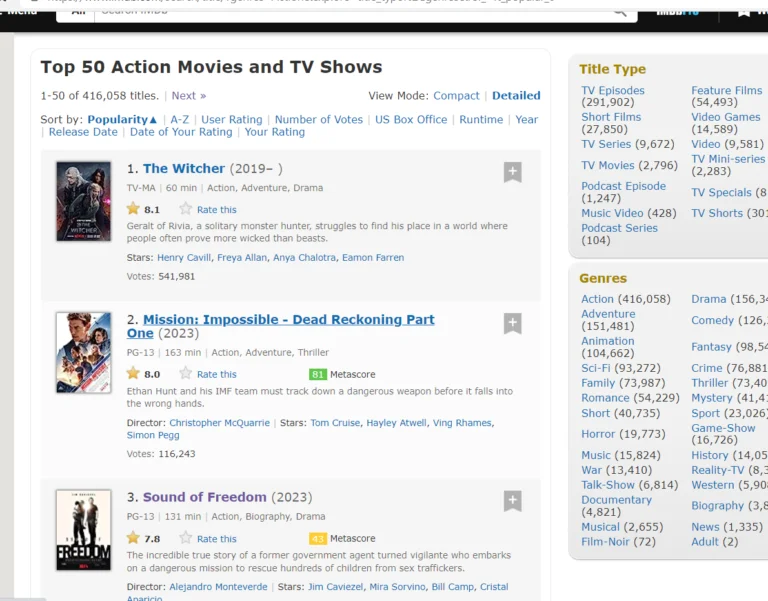768x601 pixels.
Task: Open director Christopher McQuarrie's page
Action: 219,423
